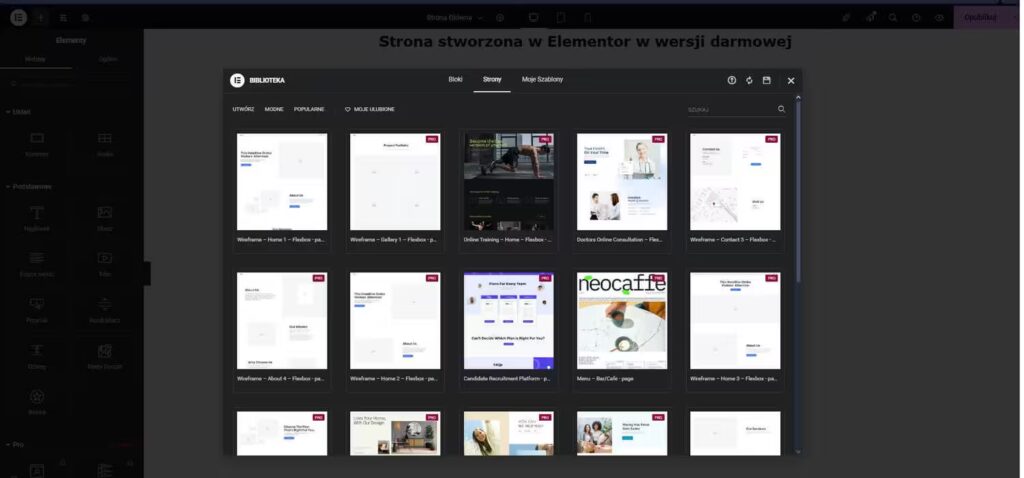Open Wireframe – Contact 5 – Flexbox template thumbnail
Image resolution: width=1024 pixels, height=478 pixels.
735,182
